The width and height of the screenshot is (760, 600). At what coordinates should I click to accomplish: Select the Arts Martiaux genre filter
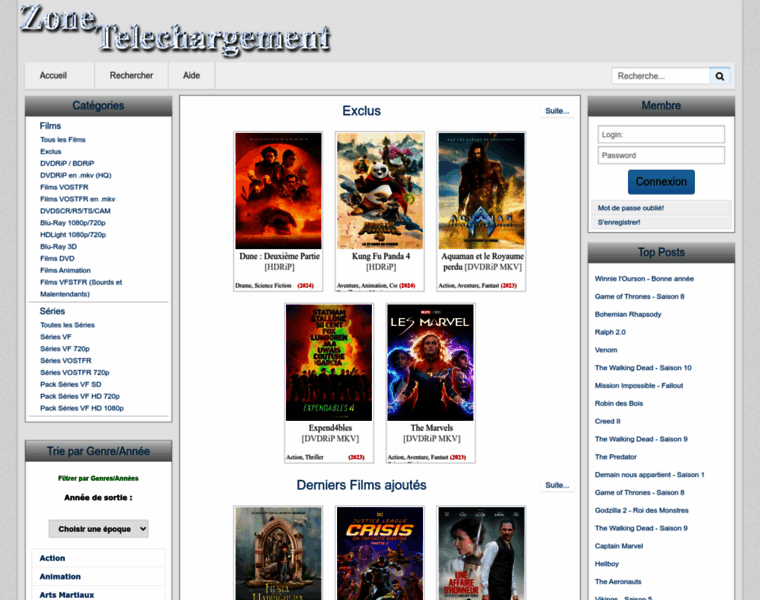point(98,595)
